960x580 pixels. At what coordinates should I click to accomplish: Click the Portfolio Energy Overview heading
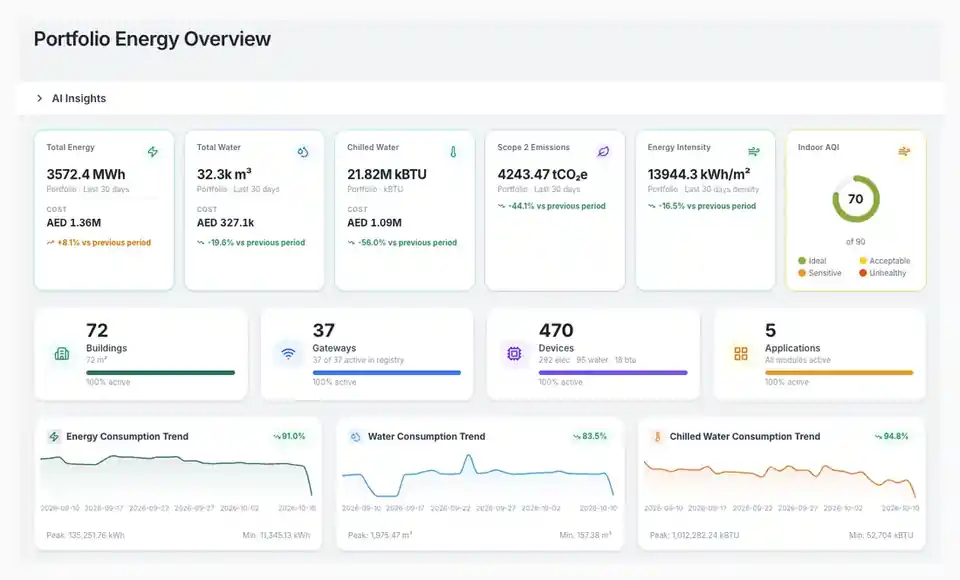152,39
